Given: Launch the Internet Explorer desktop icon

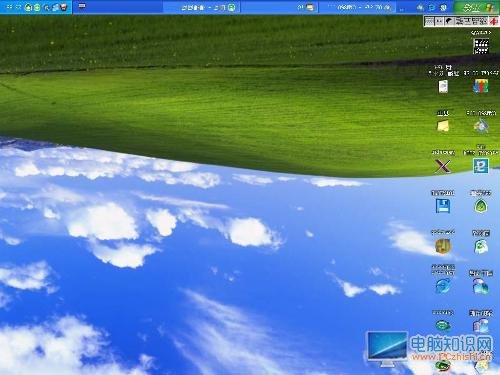Looking at the screenshot, I should (x=443, y=286).
